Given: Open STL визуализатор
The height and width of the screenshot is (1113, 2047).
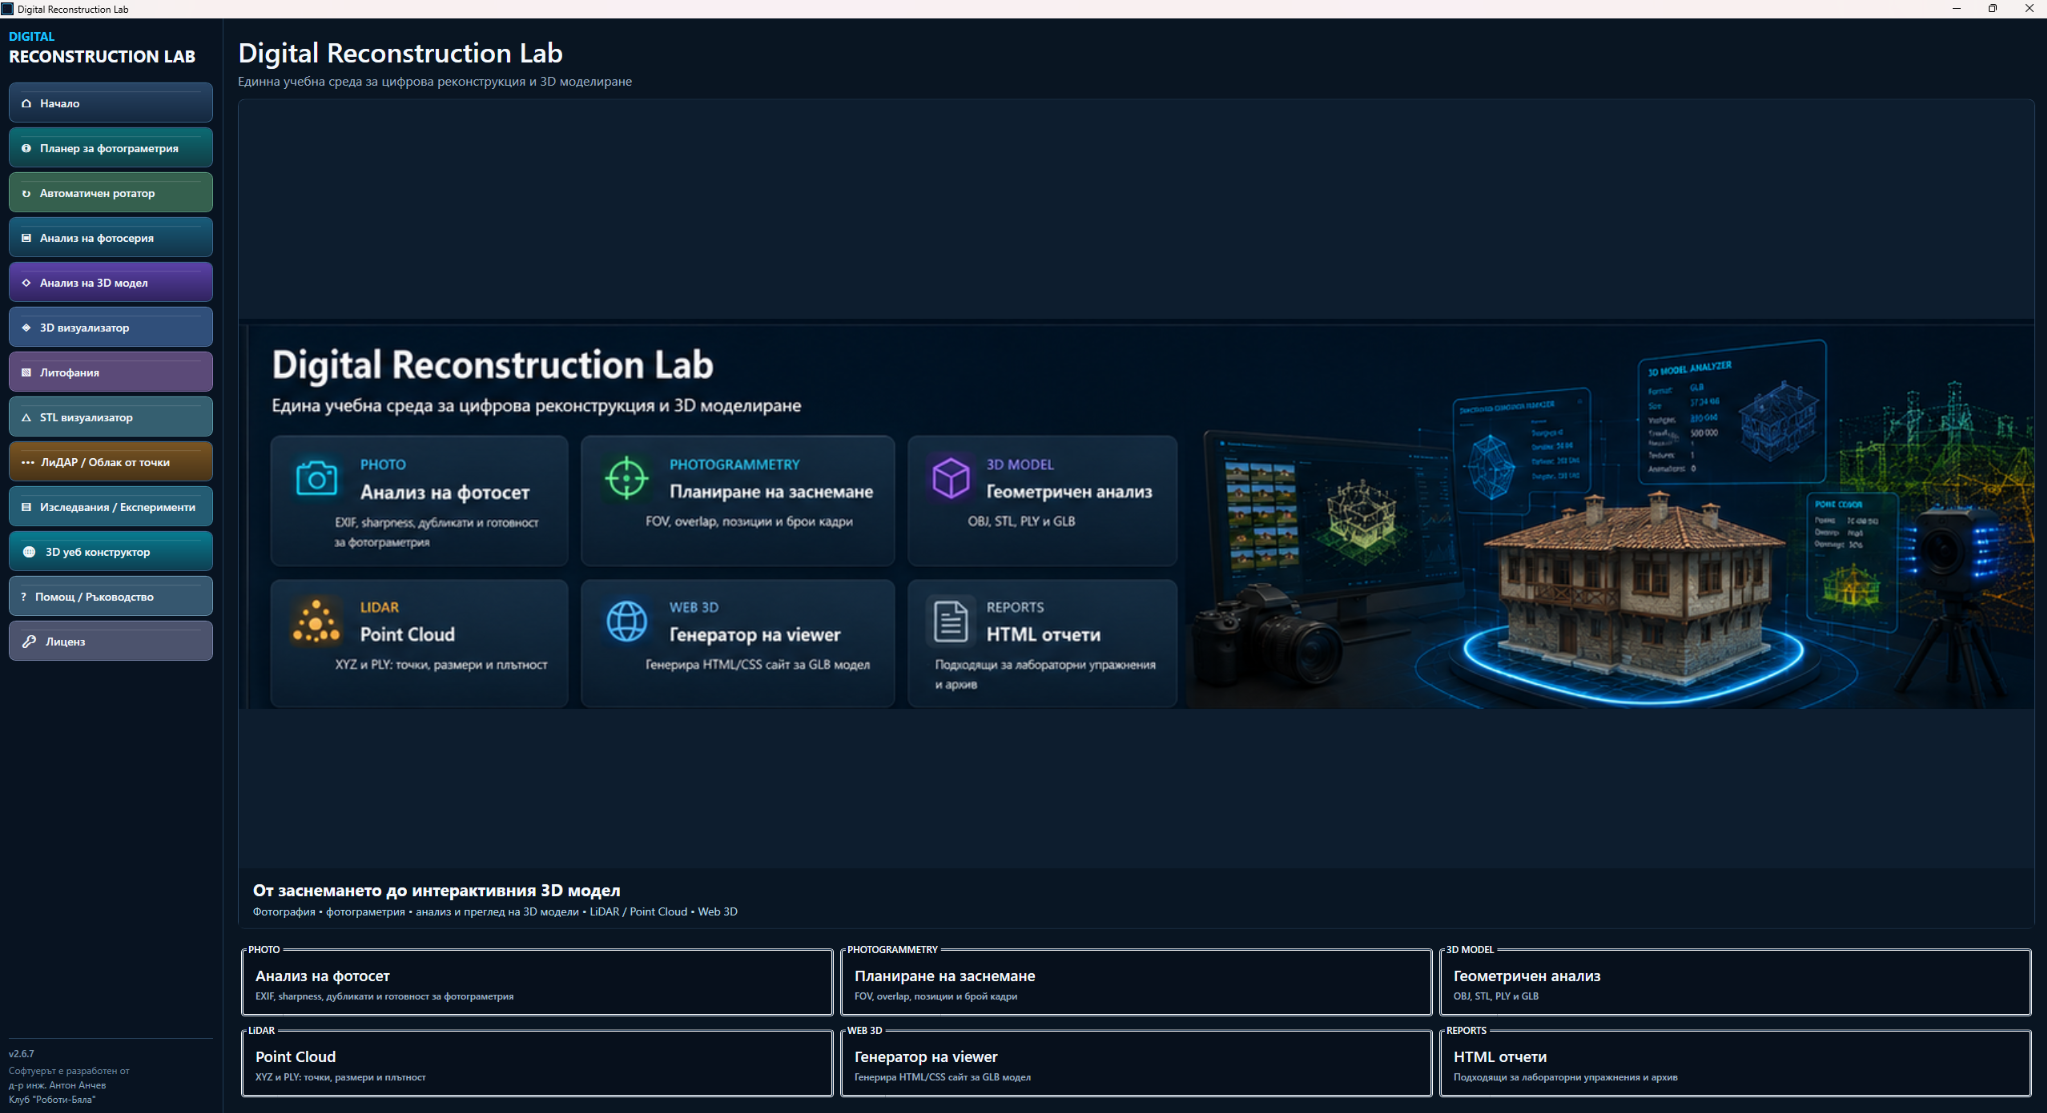Looking at the screenshot, I should (111, 417).
